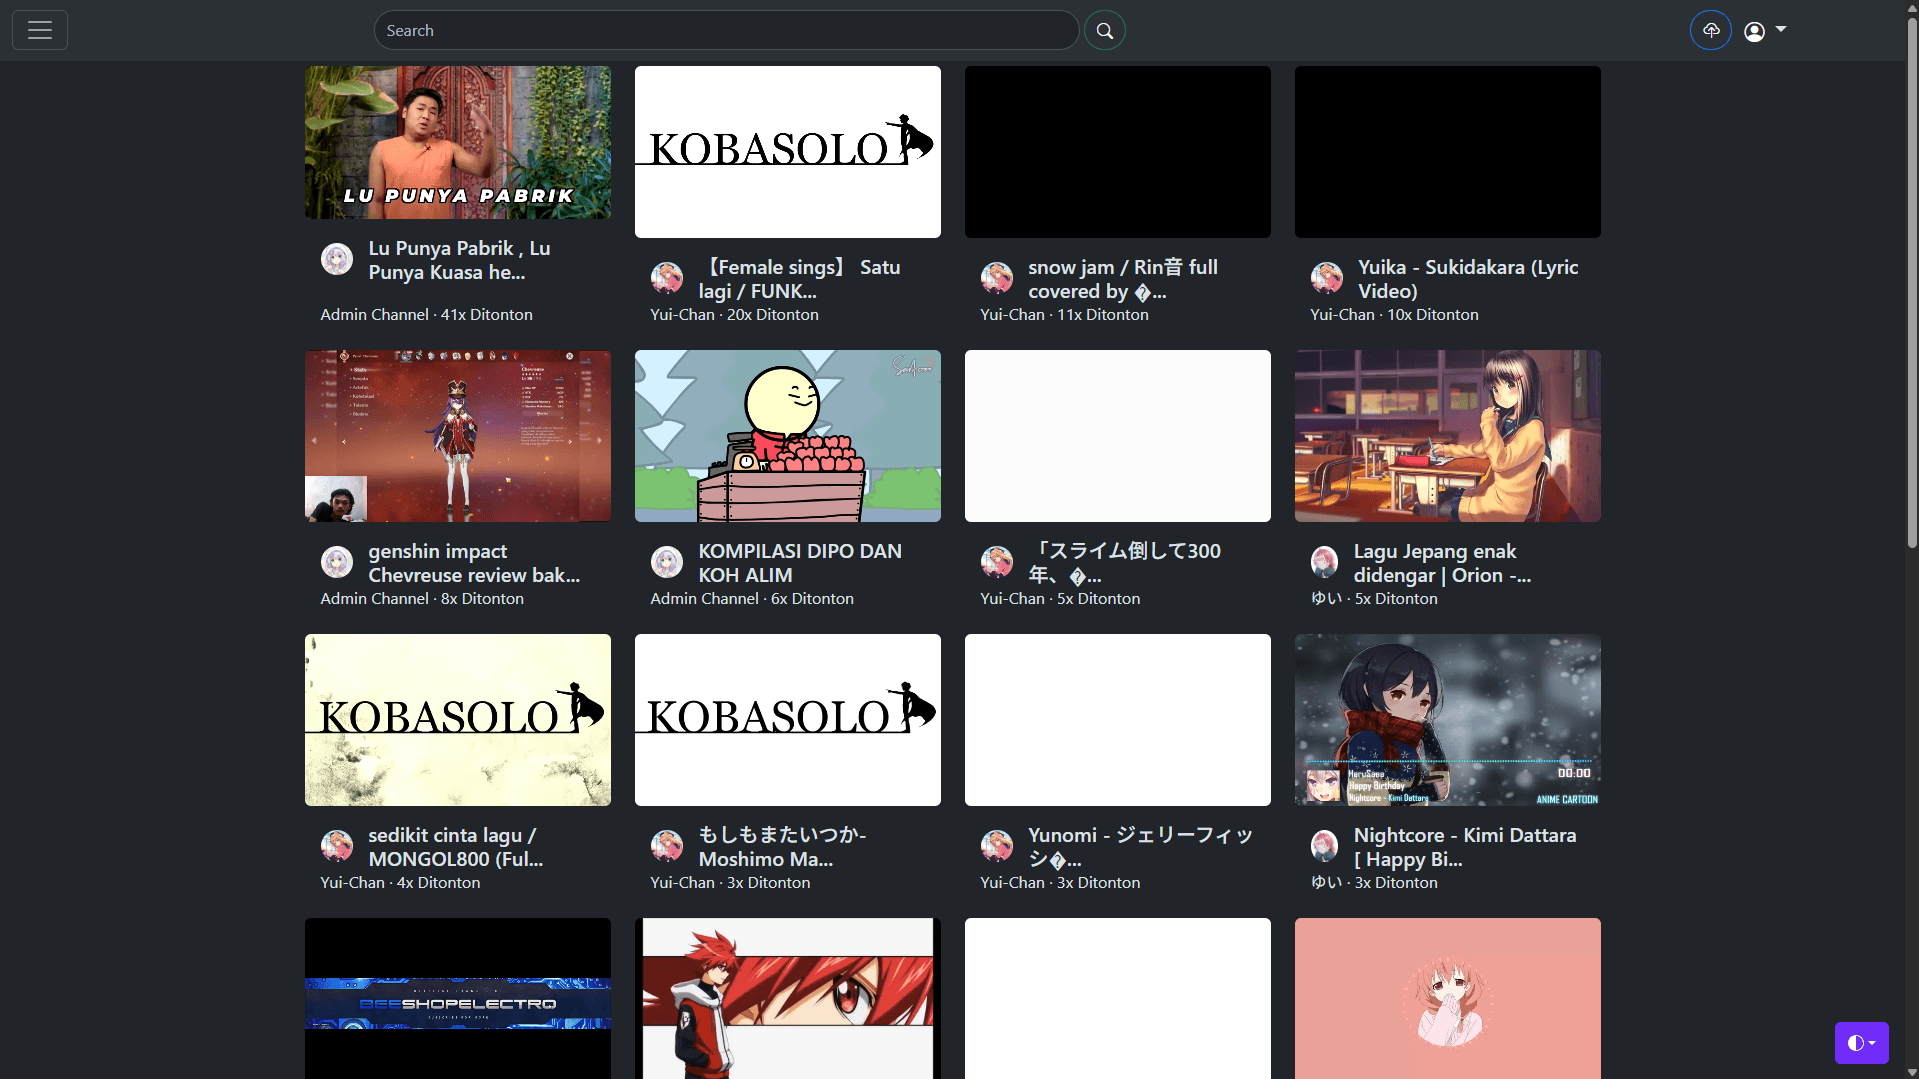The image size is (1919, 1079).
Task: Click Yui-Chan's avatar beside 'snow jam' video
Action: pos(997,277)
